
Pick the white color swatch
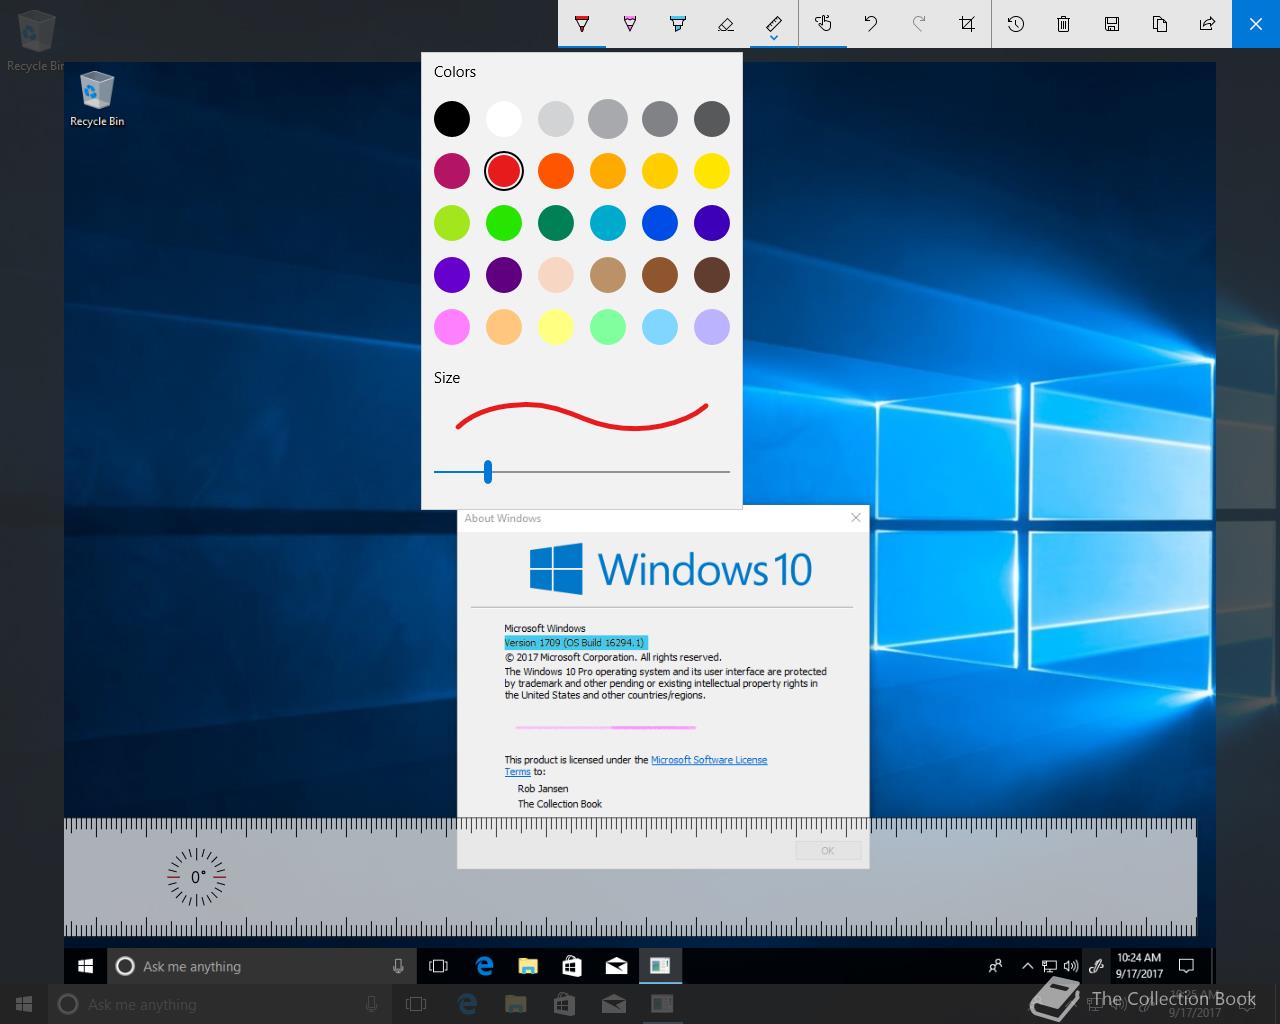pos(504,119)
